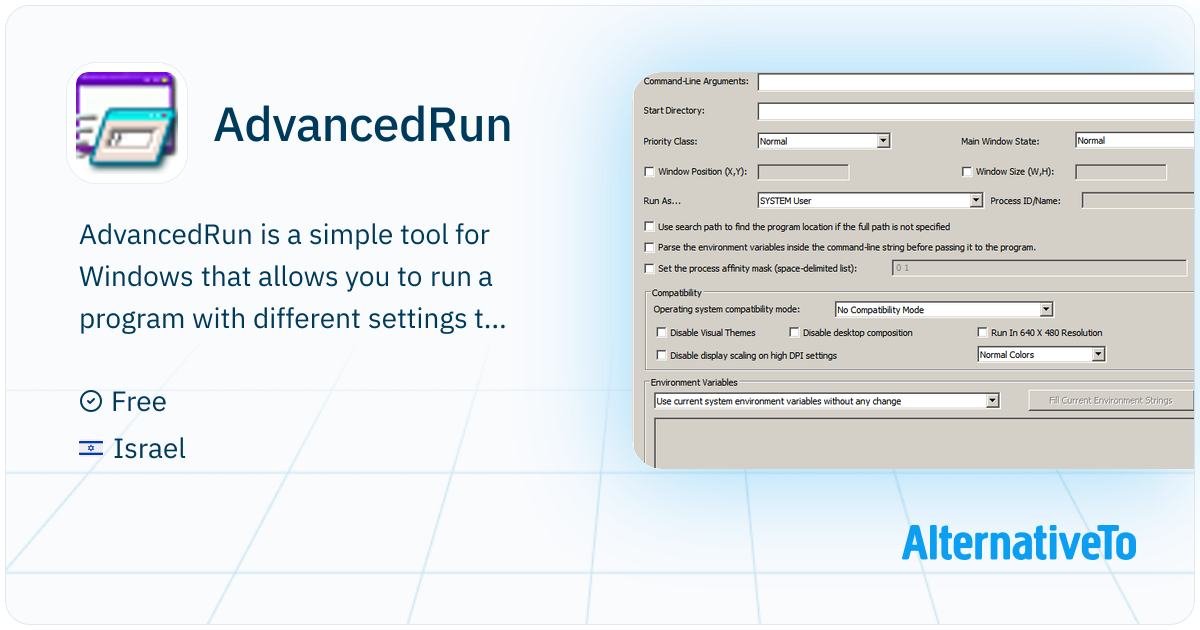This screenshot has height=630, width=1200.
Task: Click the AdvancedRun app icon
Action: point(127,122)
